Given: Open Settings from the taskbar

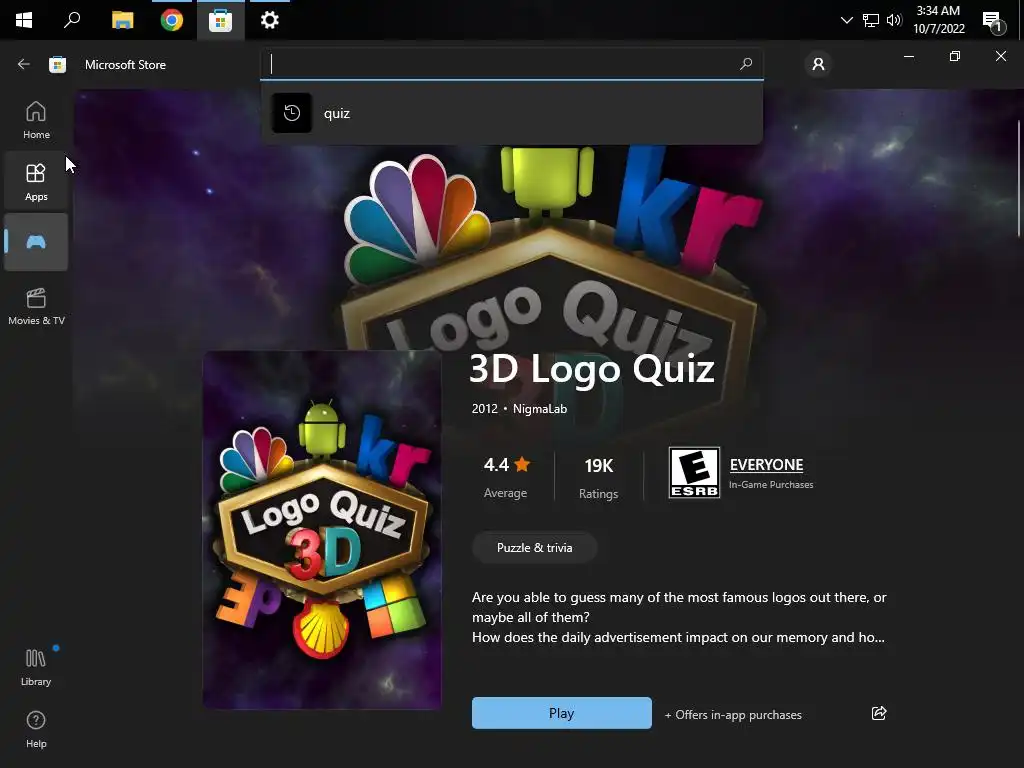Looking at the screenshot, I should pos(270,20).
